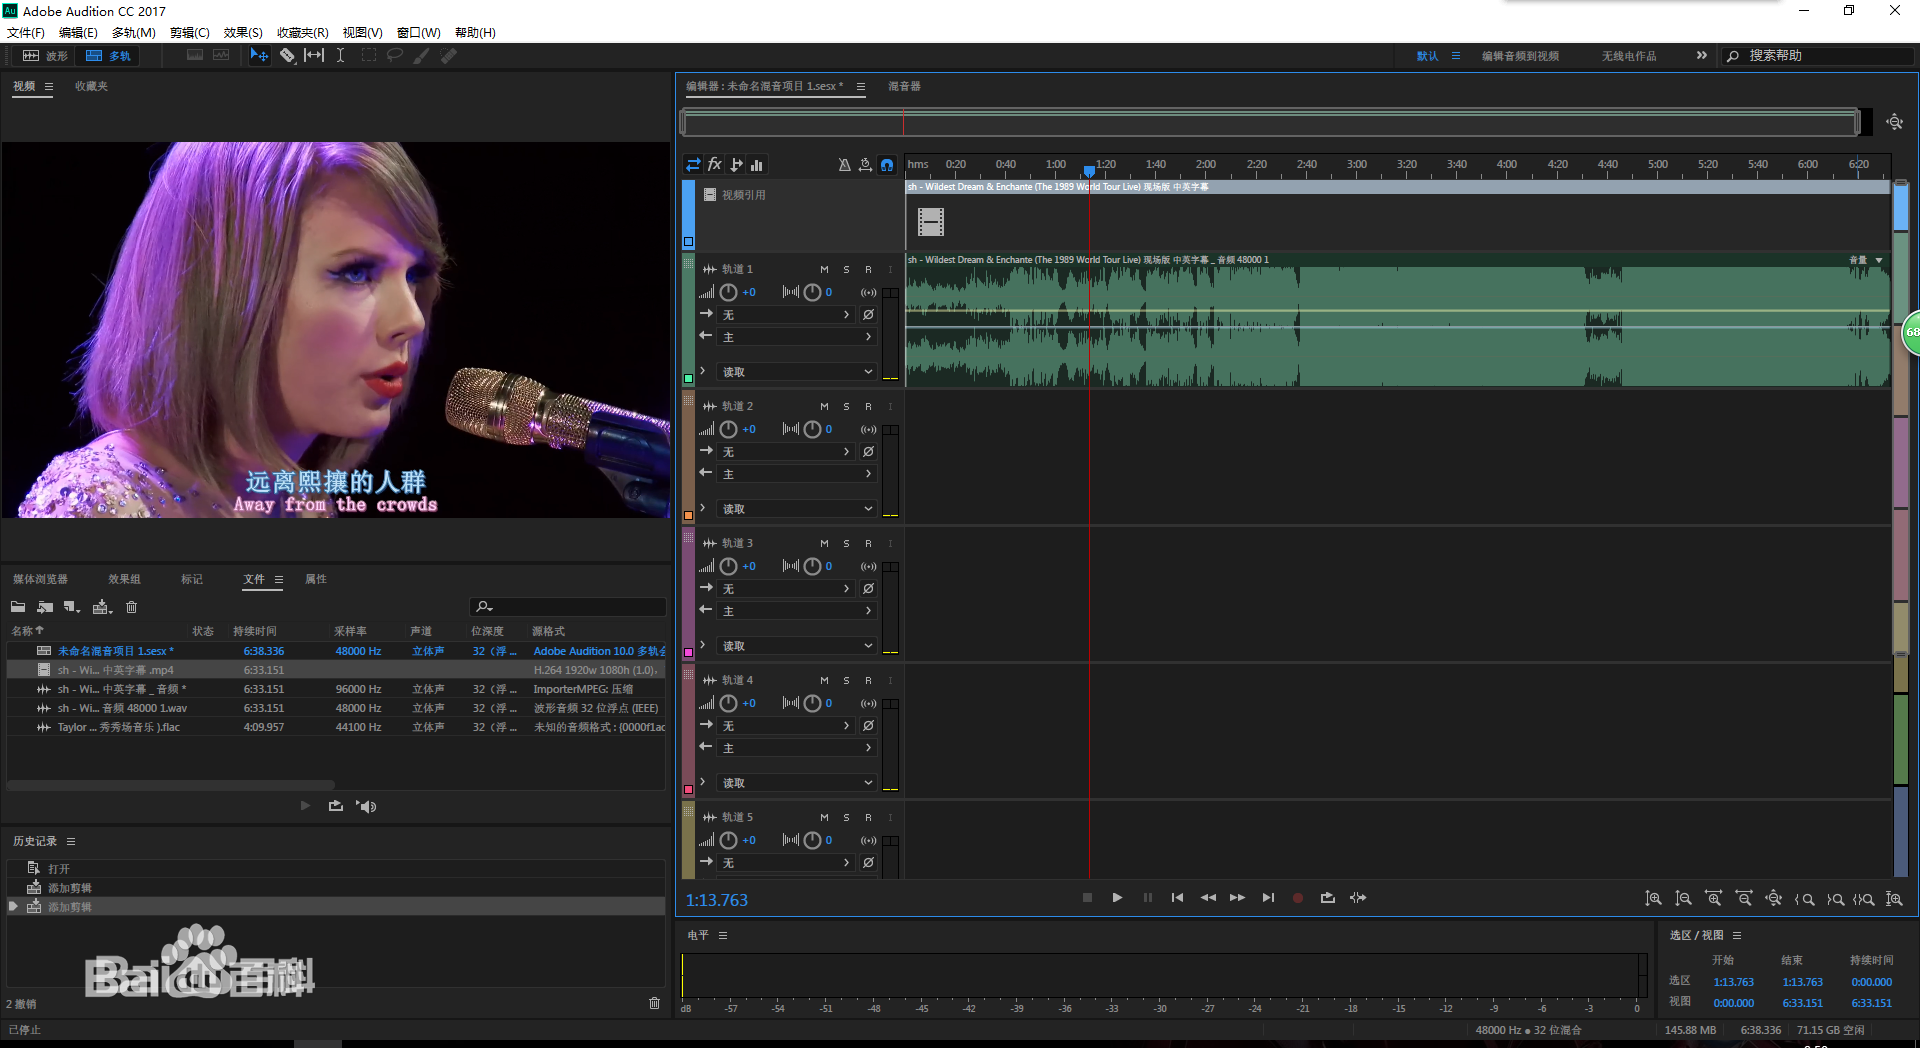Select the 默认 workspace
The image size is (1920, 1048).
coord(1427,56)
